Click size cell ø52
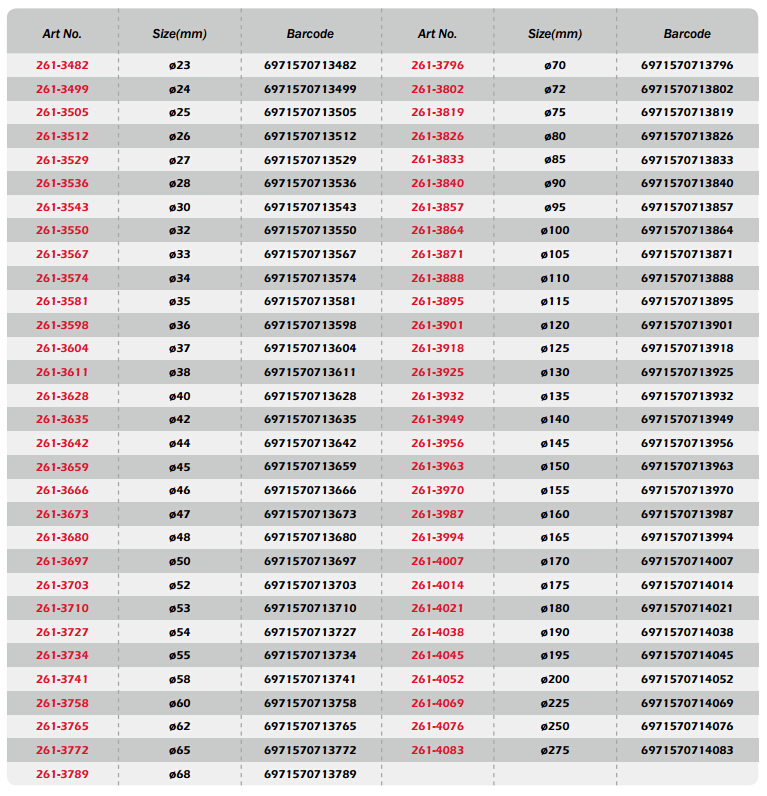 180,585
